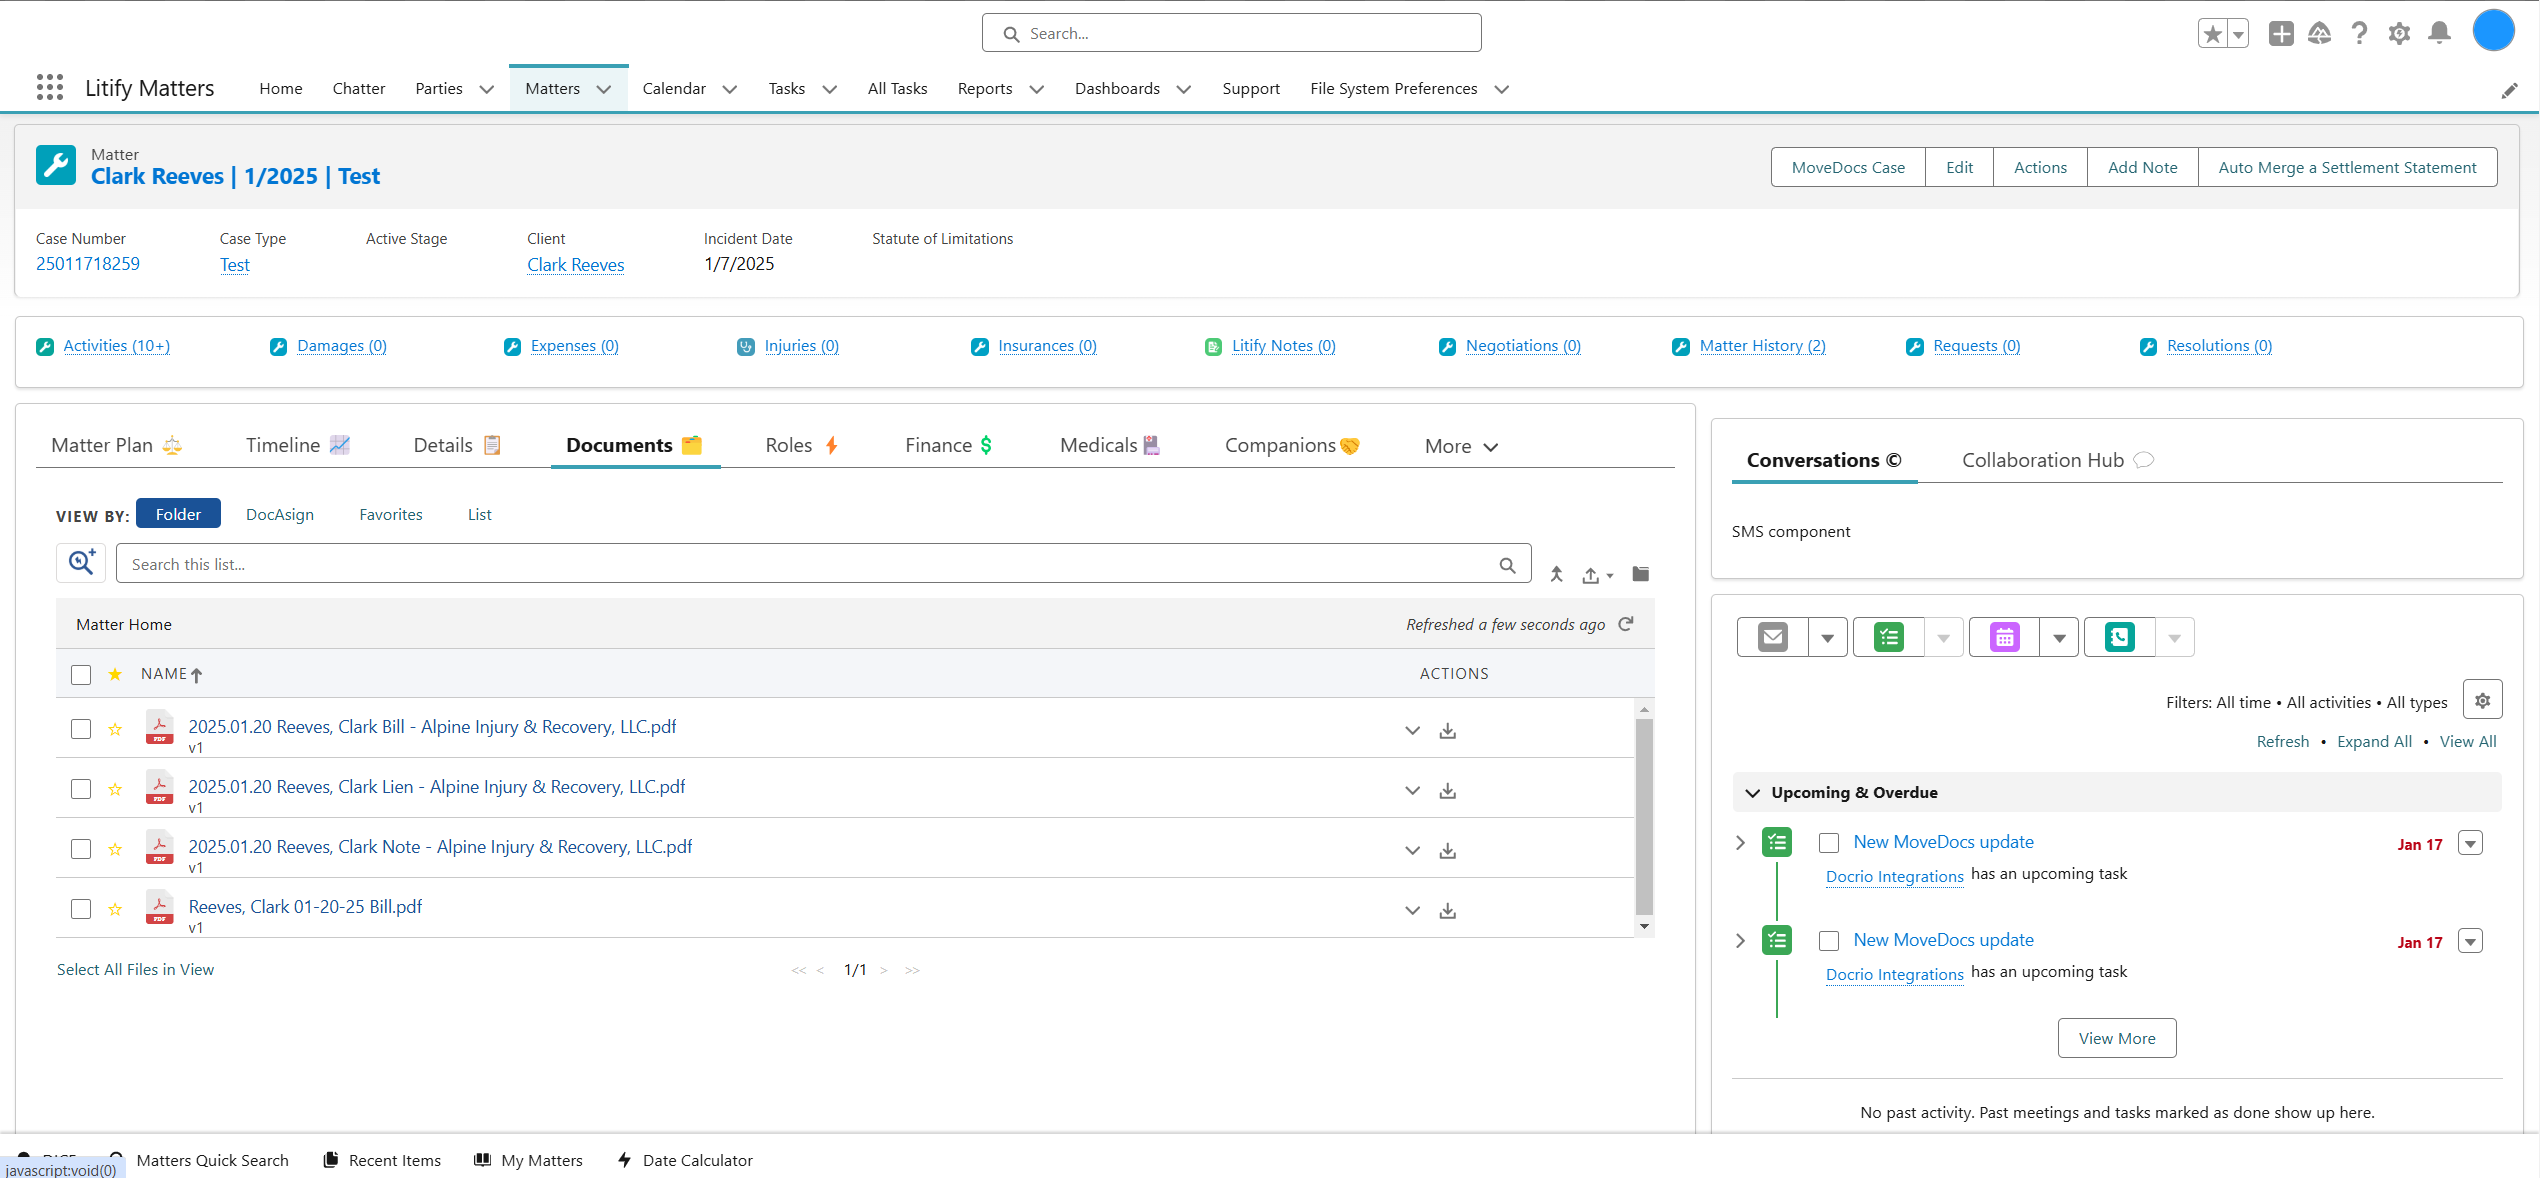
Task: Open Setup gear in global header
Action: pos(2399,34)
